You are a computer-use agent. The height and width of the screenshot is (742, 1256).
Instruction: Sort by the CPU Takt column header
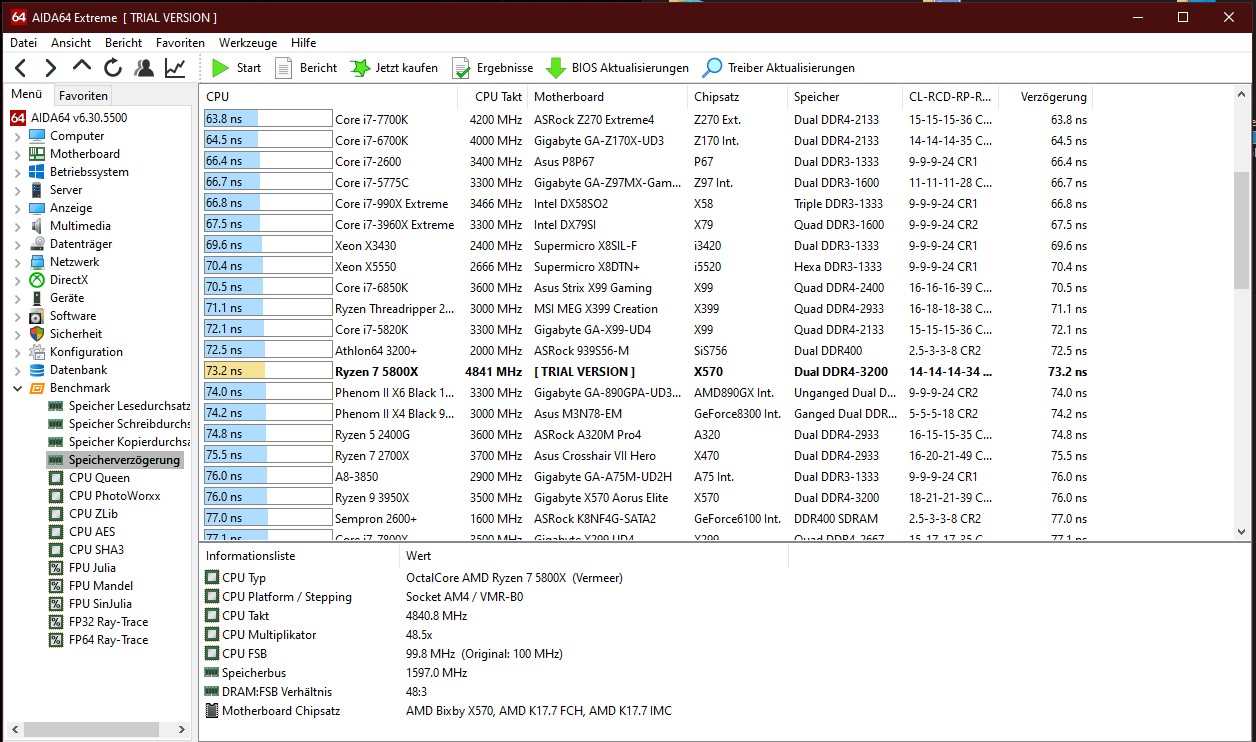493,97
